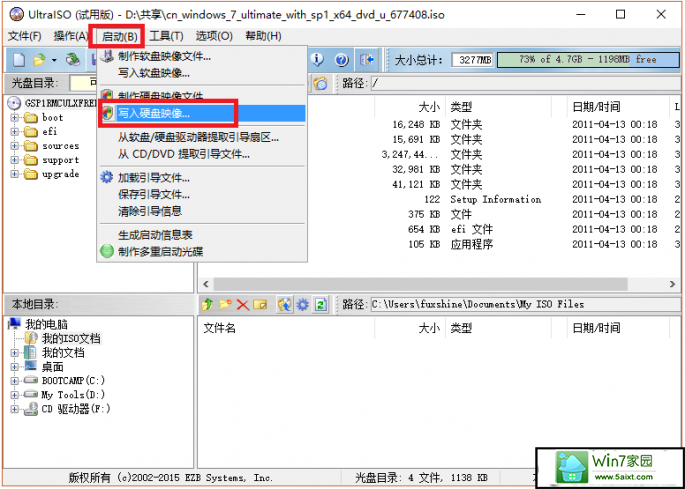This screenshot has height=489, width=685.
Task: Select BOOTCAMP(C:) drive label
Action: pyautogui.click(x=73, y=381)
